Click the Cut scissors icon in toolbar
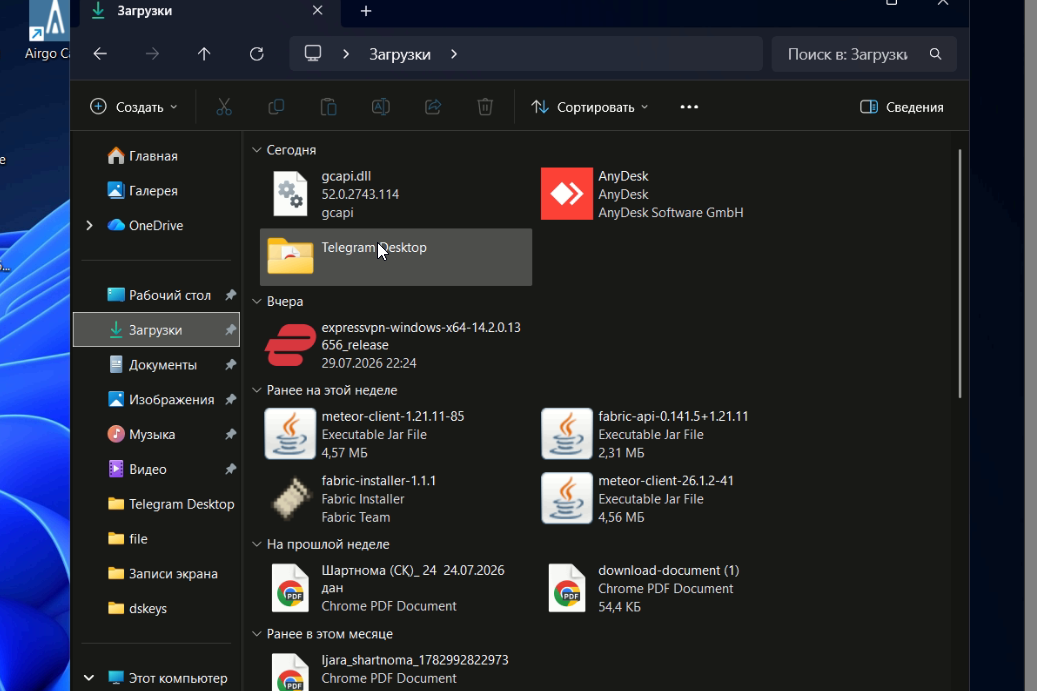The height and width of the screenshot is (691, 1037). pyautogui.click(x=224, y=107)
